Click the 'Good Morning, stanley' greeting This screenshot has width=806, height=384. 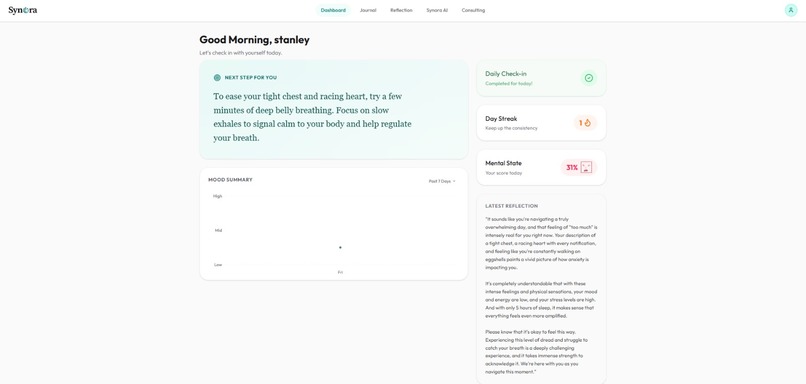[x=254, y=40]
